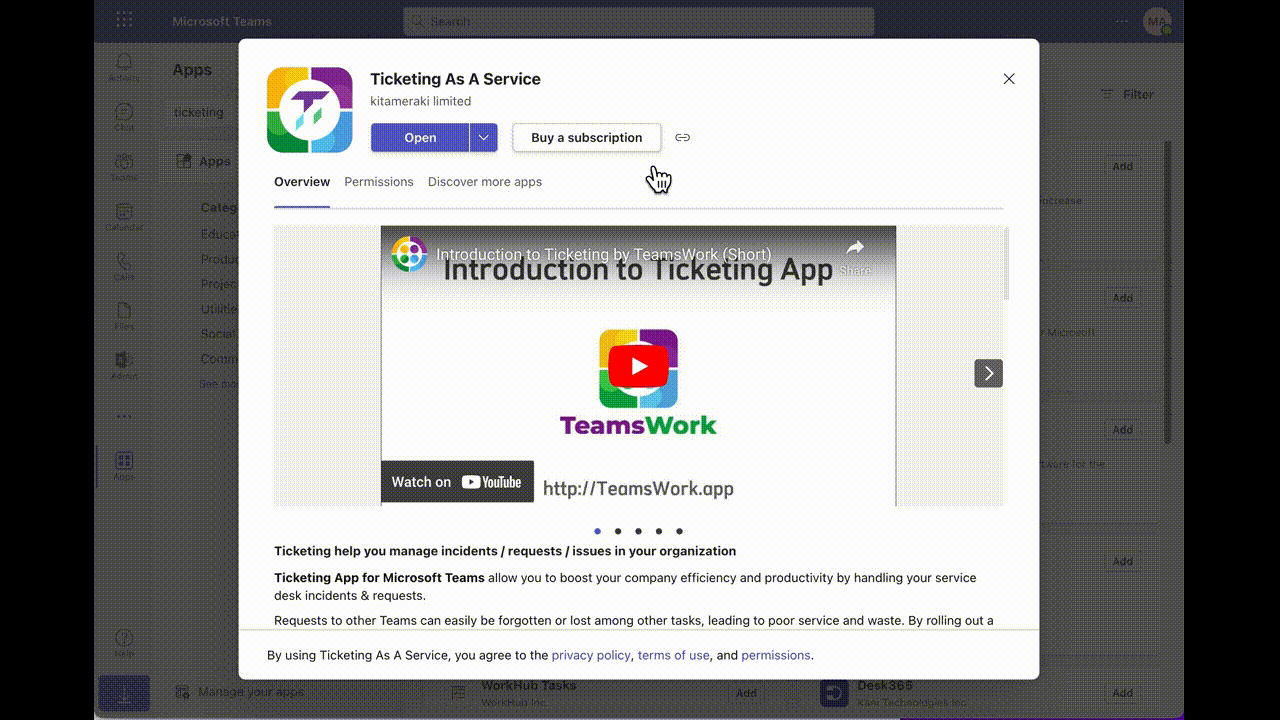
Task: Go to Activity in Teams sidebar
Action: (124, 68)
